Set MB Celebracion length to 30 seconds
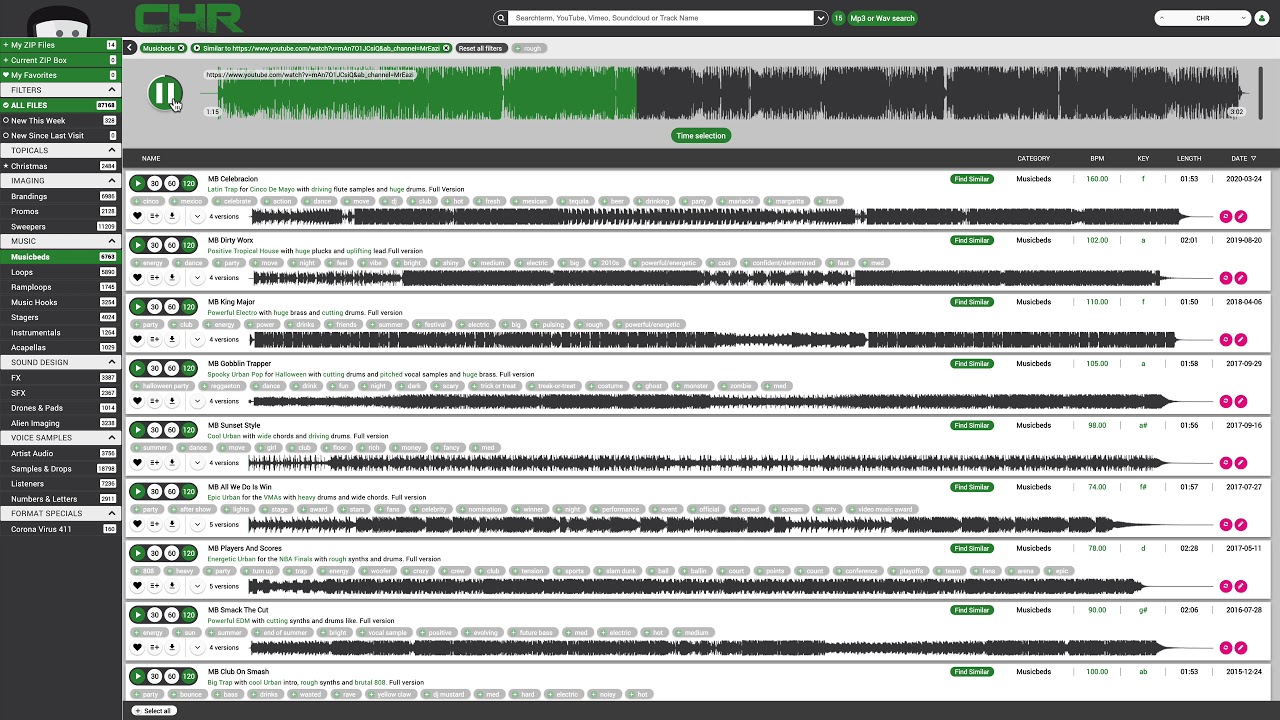The image size is (1280, 720). (x=155, y=184)
